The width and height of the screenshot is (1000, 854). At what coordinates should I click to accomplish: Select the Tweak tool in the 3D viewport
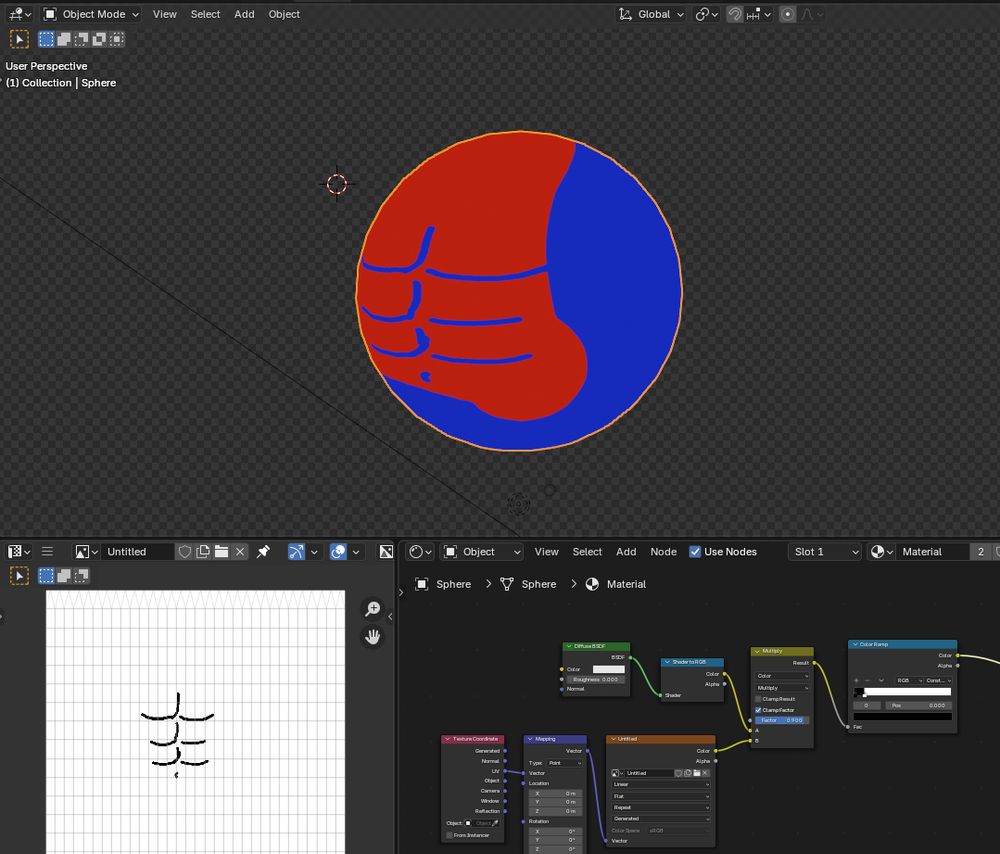tap(18, 39)
